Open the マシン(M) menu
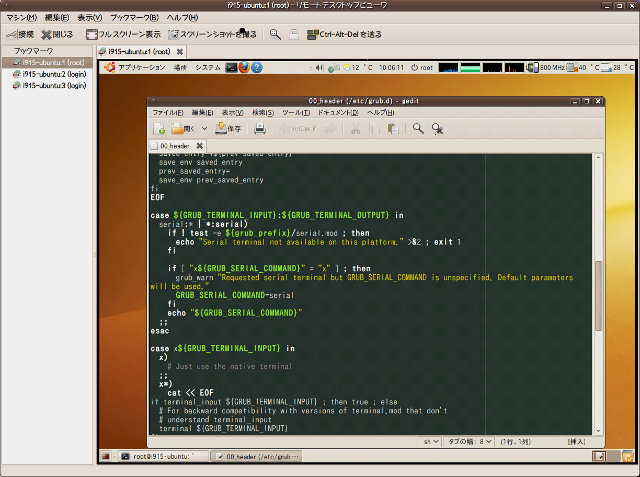640x477 pixels. coord(22,18)
